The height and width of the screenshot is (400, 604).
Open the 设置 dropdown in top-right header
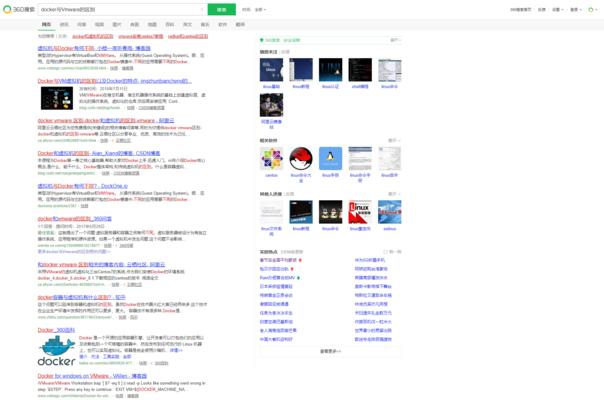pyautogui.click(x=557, y=10)
